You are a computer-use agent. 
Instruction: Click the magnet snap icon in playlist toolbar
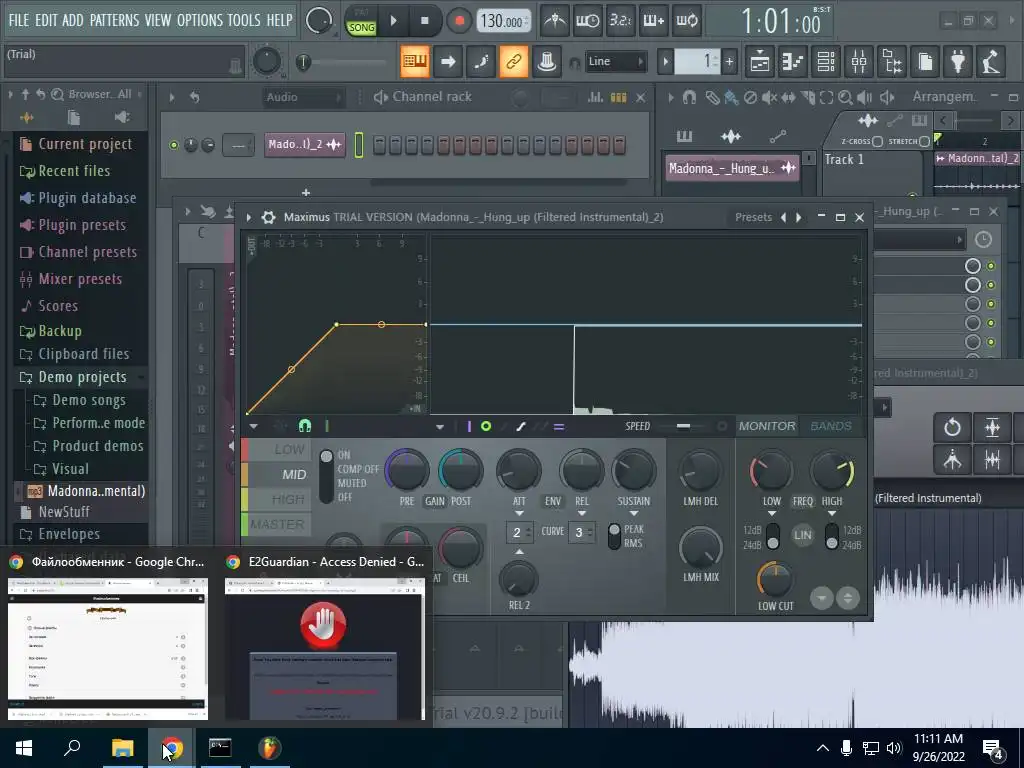click(689, 97)
